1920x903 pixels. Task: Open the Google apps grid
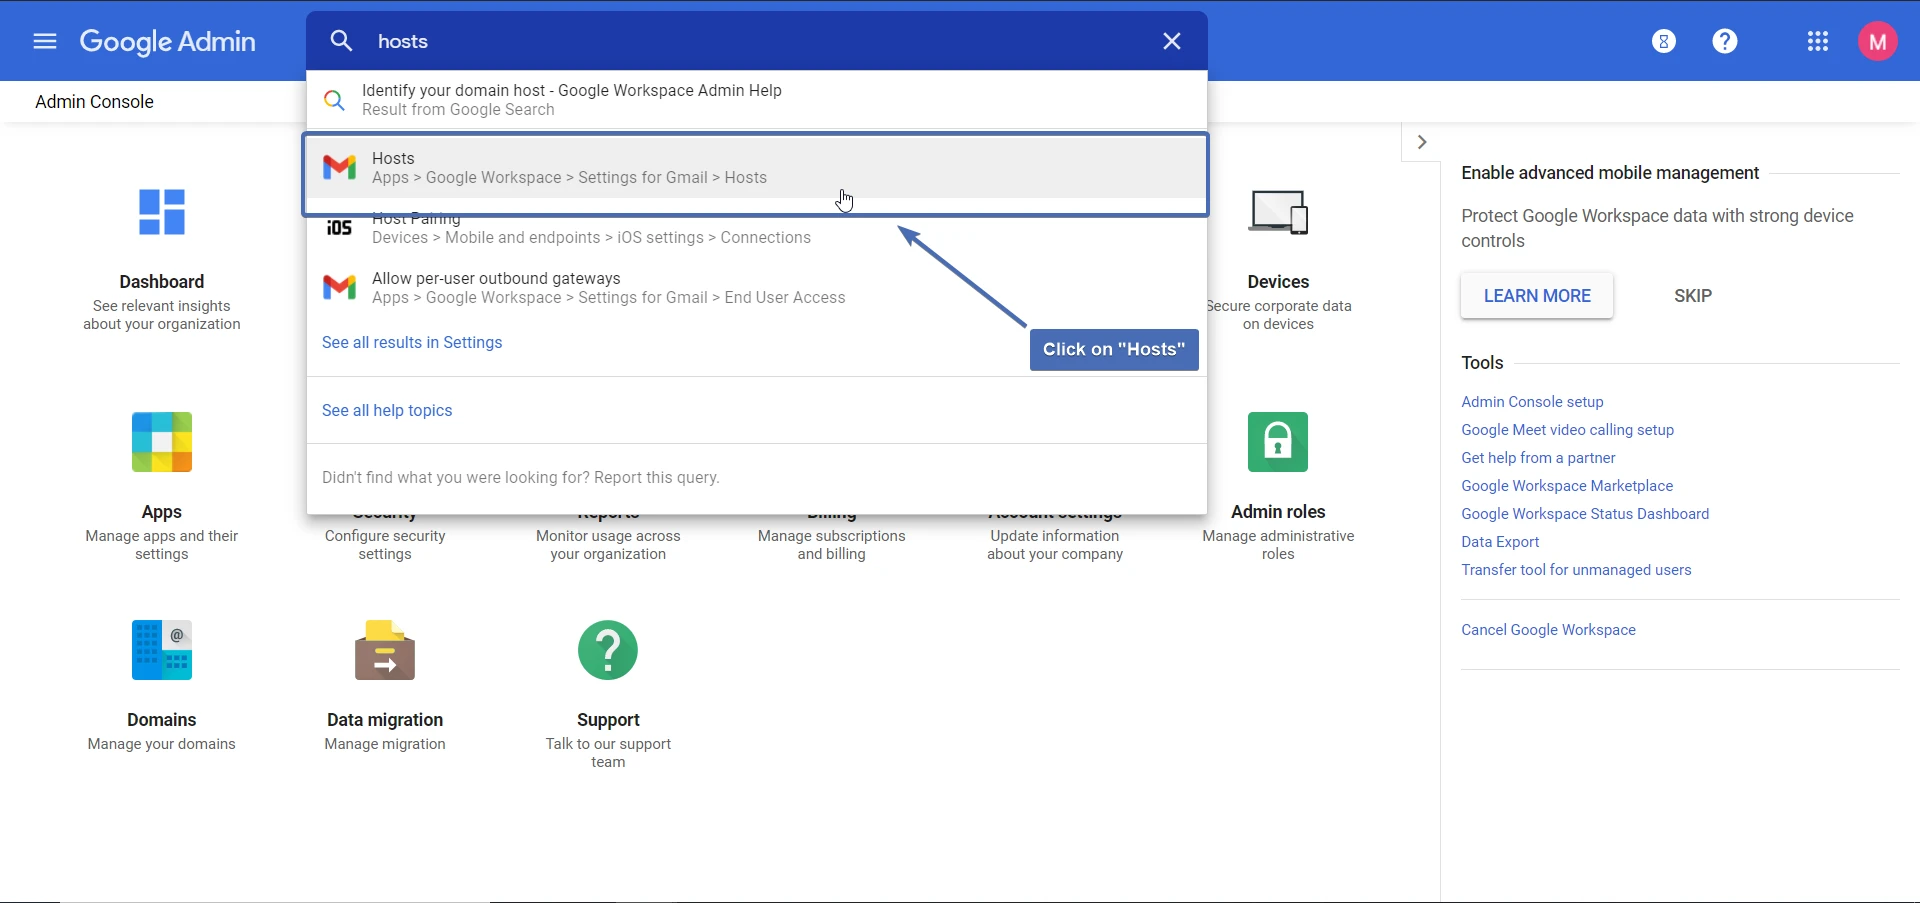tap(1817, 41)
